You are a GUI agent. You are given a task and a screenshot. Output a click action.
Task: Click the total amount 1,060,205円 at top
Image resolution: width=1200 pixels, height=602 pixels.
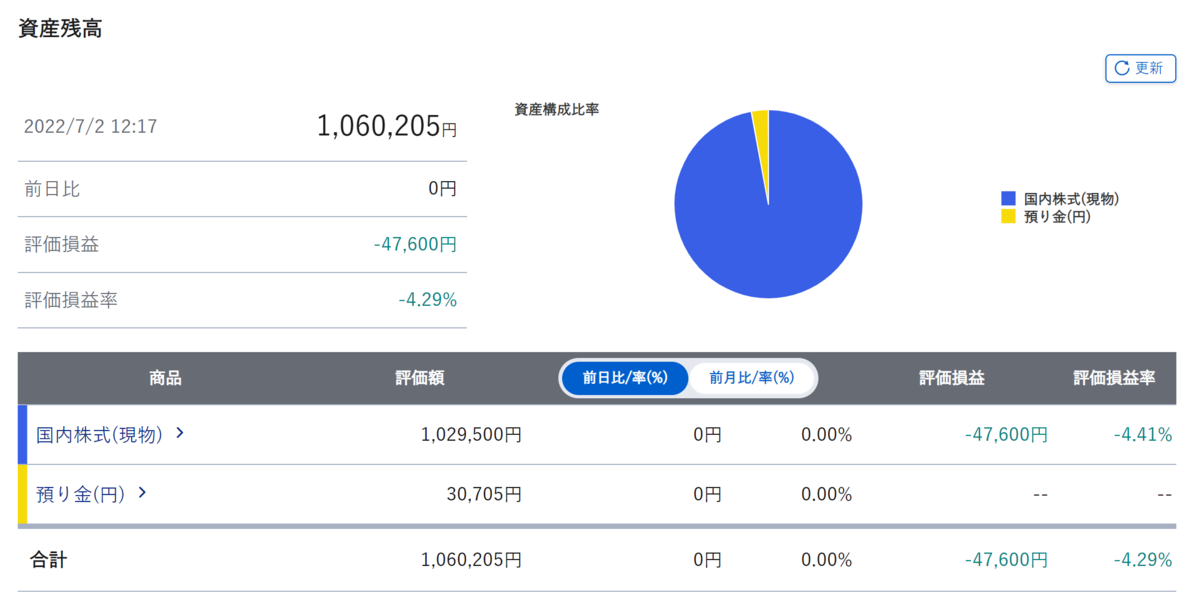click(387, 126)
